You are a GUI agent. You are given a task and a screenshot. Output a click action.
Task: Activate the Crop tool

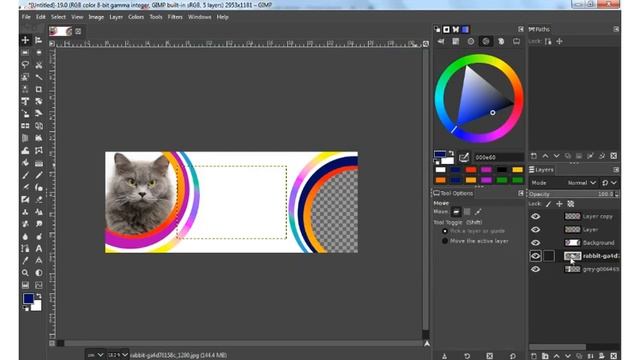pos(38,89)
